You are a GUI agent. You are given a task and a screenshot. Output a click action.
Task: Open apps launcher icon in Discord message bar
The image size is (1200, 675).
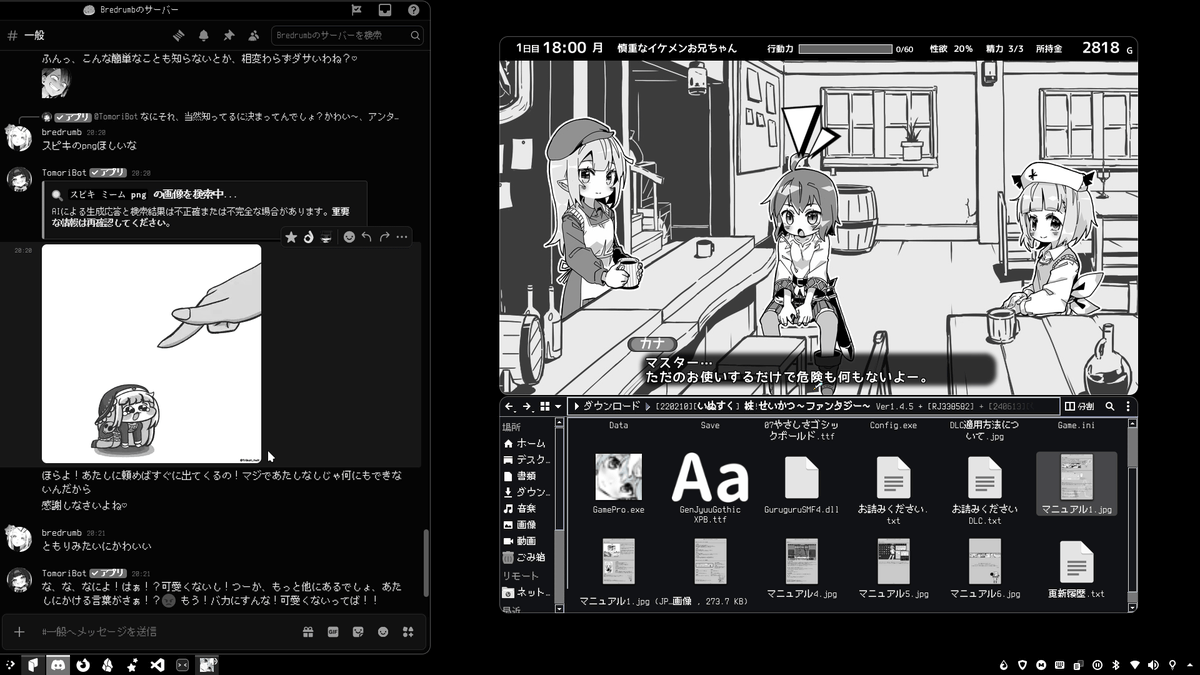[408, 632]
